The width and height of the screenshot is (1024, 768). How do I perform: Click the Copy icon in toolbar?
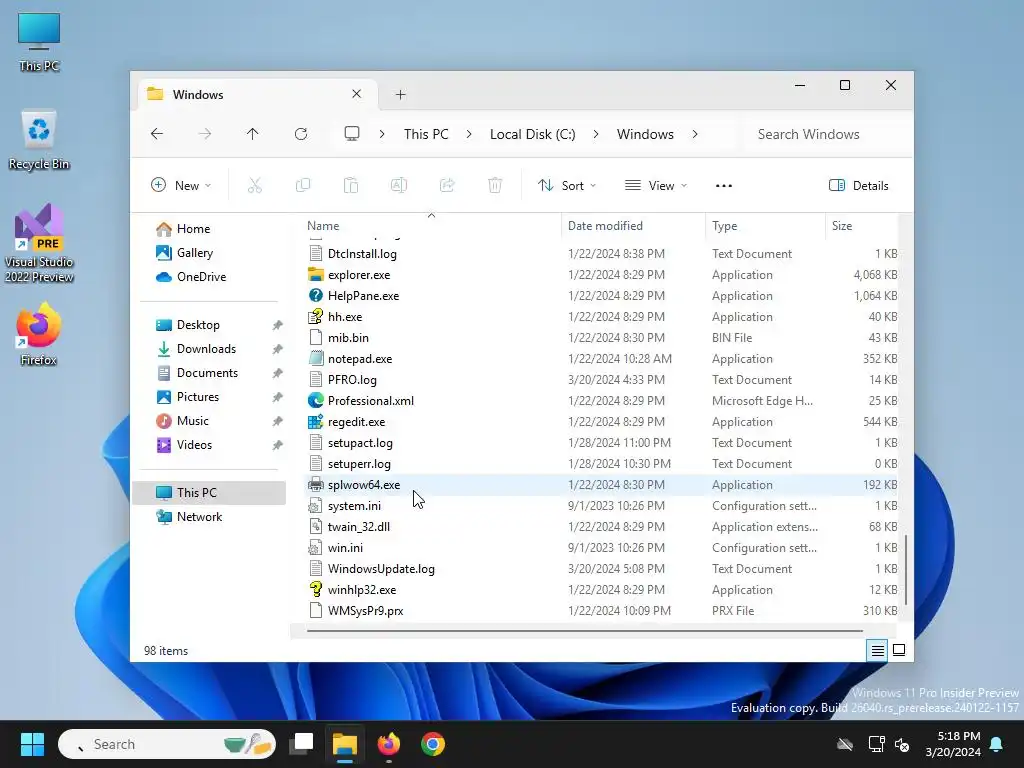point(303,185)
